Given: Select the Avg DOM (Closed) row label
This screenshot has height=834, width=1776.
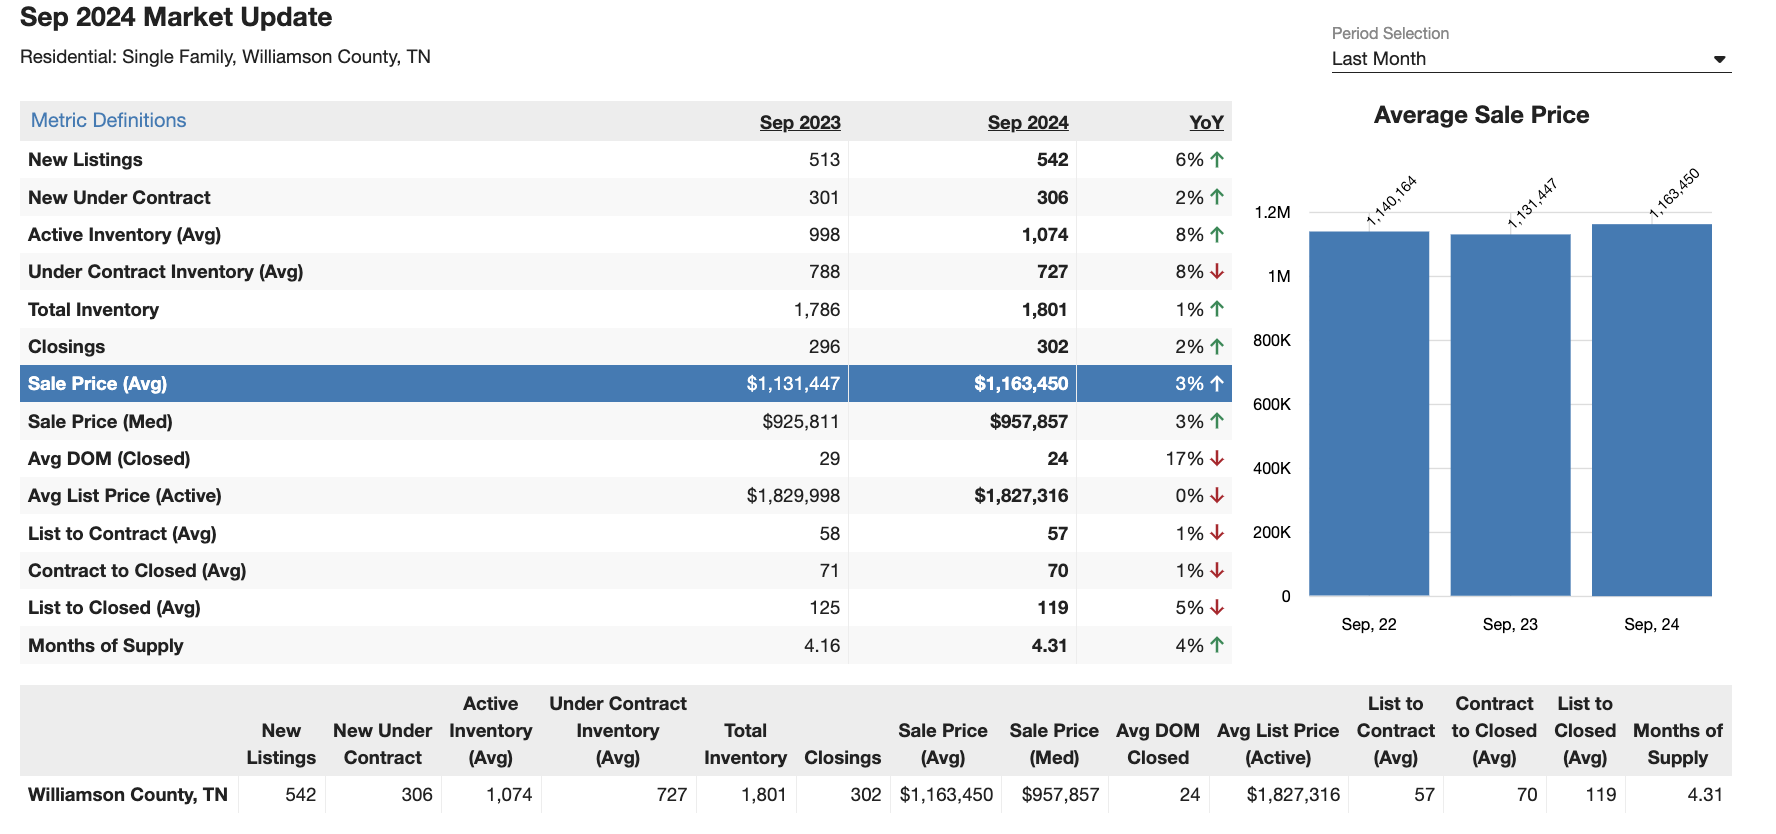Looking at the screenshot, I should click(109, 459).
